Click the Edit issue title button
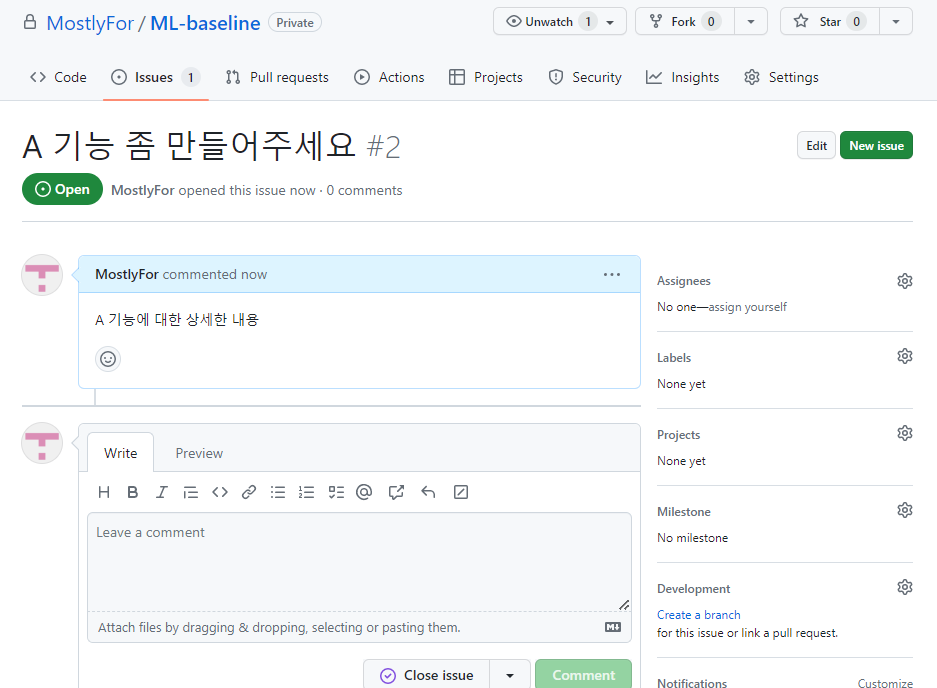 click(x=816, y=145)
